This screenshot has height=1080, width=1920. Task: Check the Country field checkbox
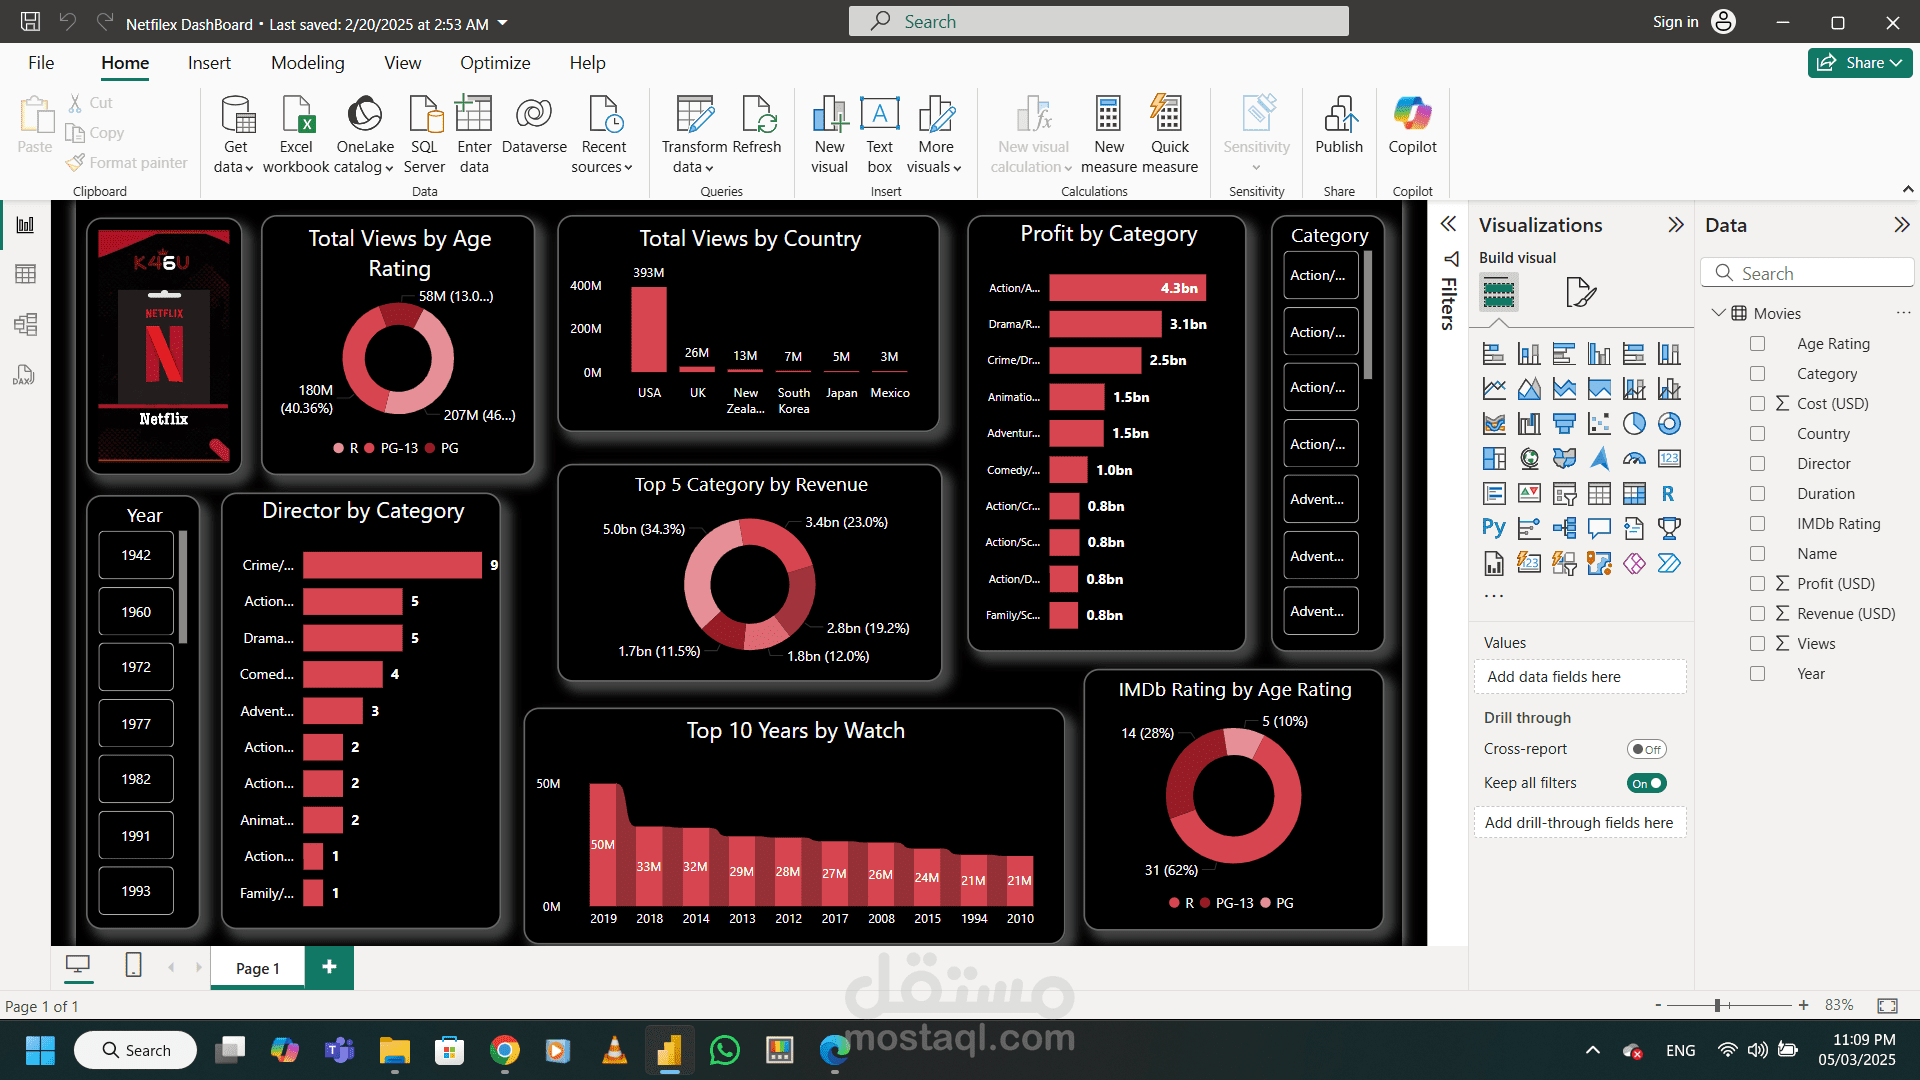click(1757, 434)
